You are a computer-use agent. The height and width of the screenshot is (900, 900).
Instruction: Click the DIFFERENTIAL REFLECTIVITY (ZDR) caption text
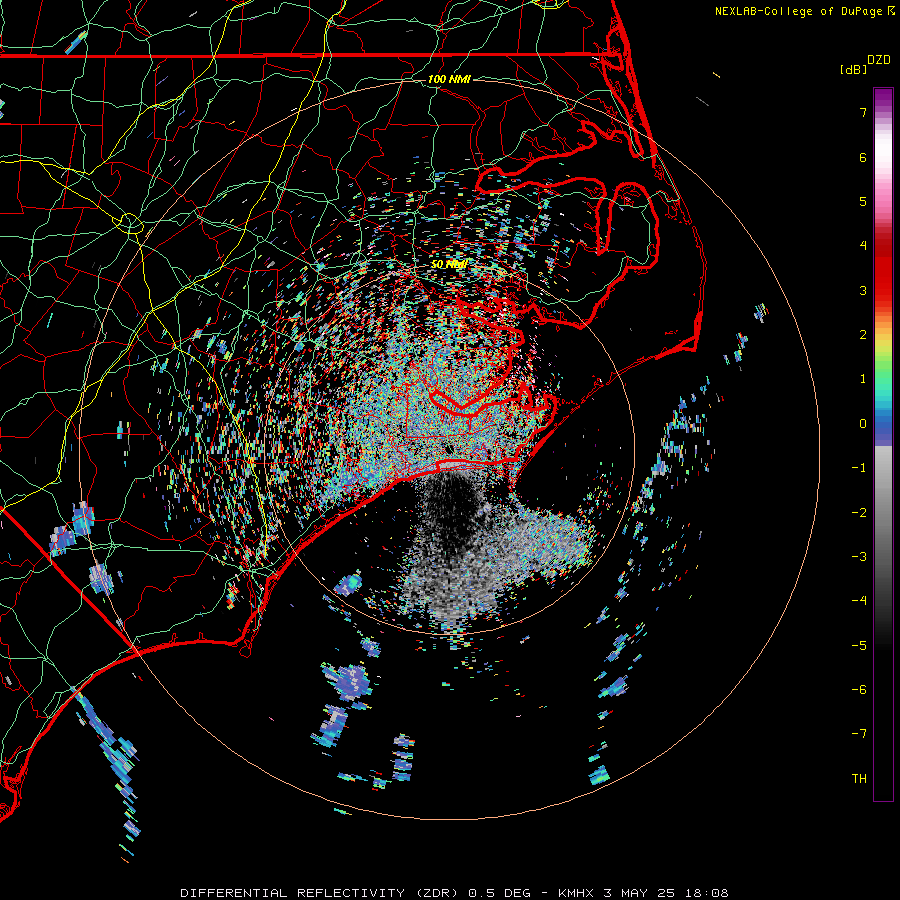[x=319, y=893]
